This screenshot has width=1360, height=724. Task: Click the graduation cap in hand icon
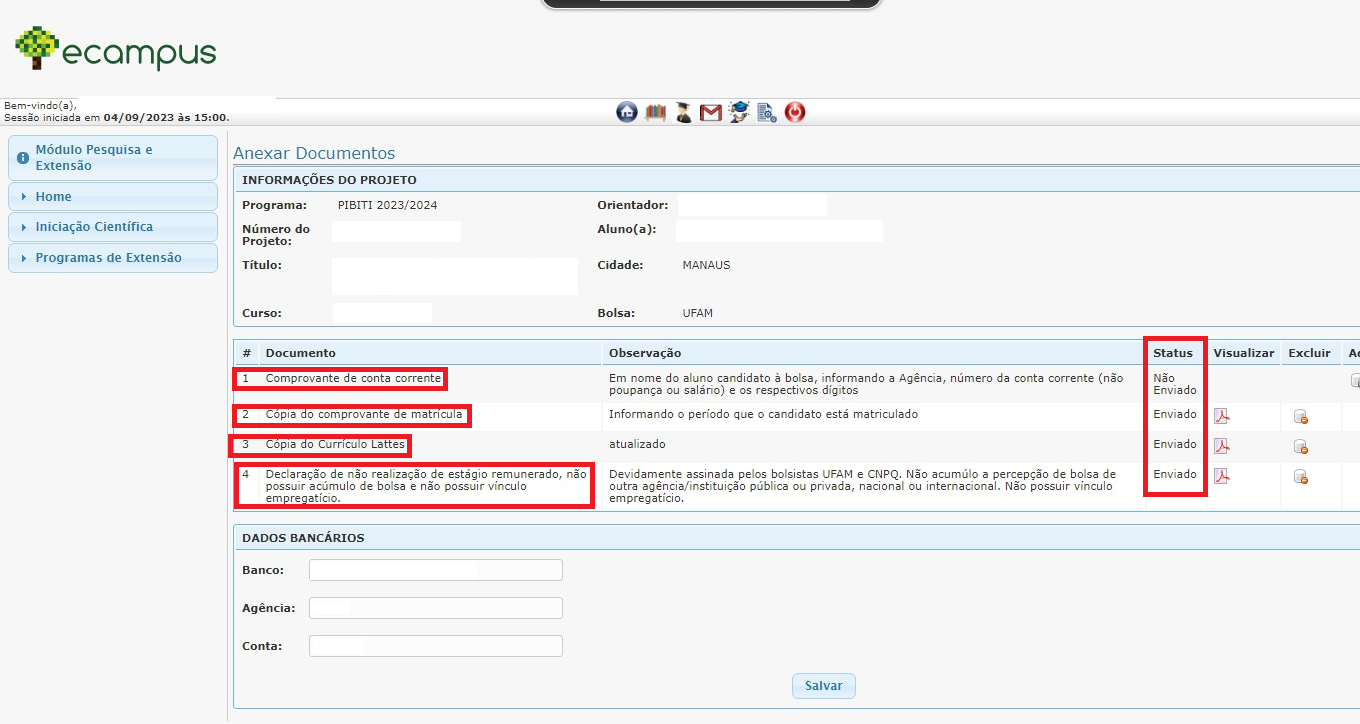click(739, 112)
